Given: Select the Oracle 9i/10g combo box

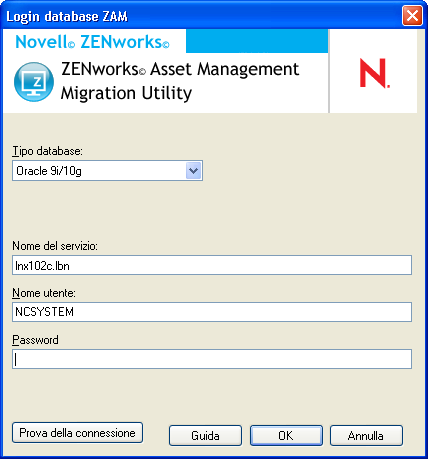Looking at the screenshot, I should (107, 171).
